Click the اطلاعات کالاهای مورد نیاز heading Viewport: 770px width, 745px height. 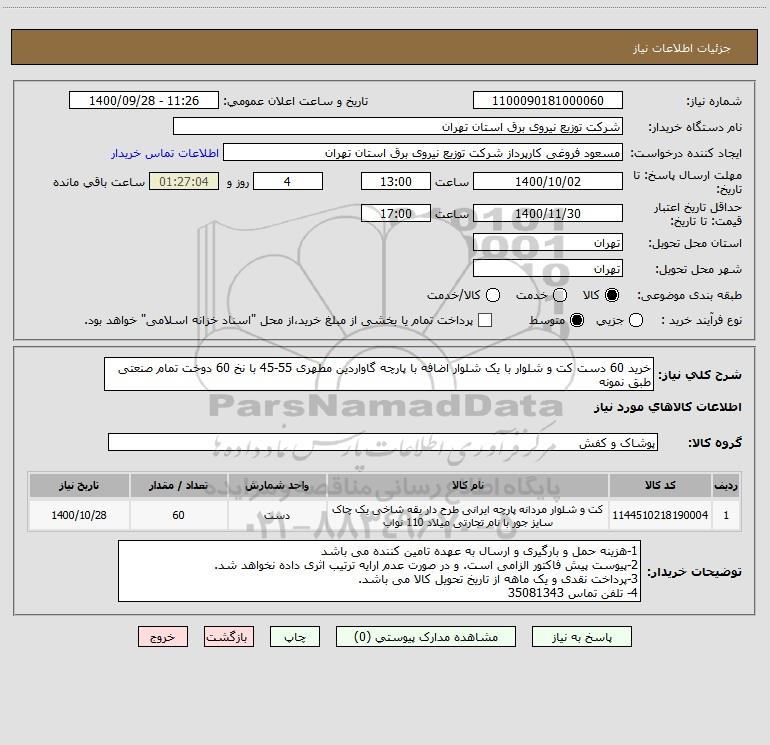coord(667,407)
